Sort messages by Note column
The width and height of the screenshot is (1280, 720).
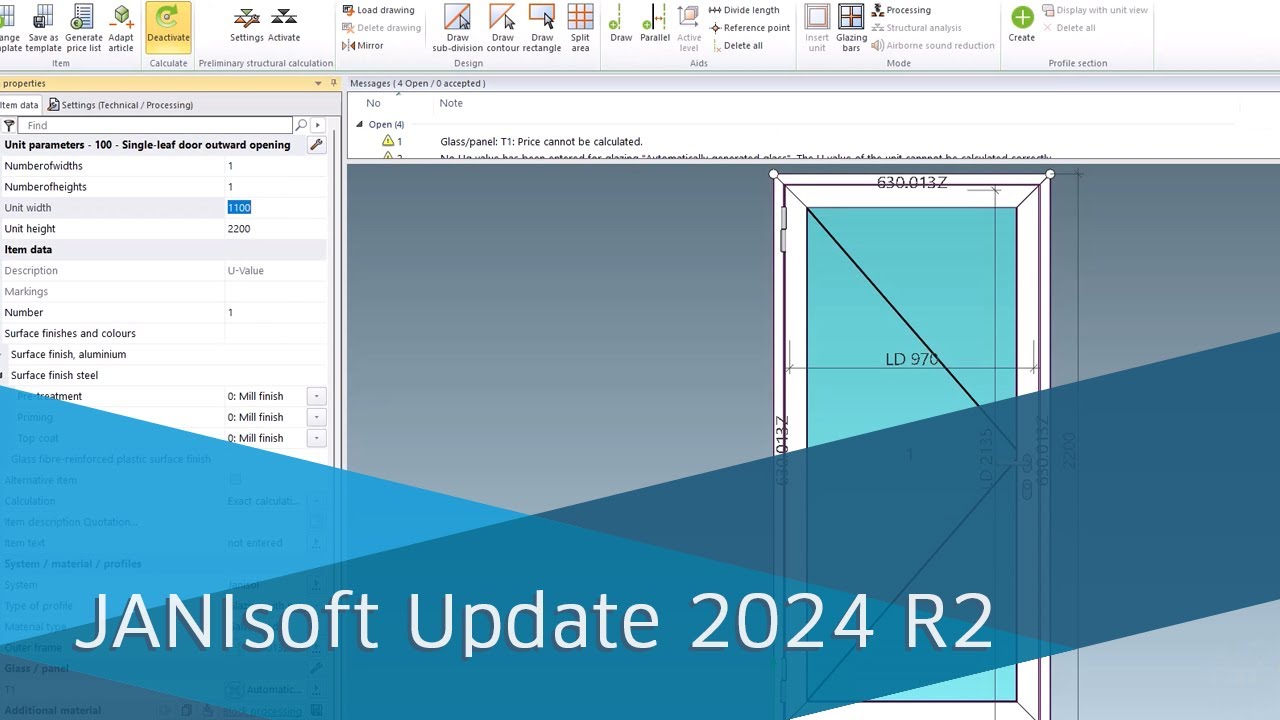click(451, 103)
